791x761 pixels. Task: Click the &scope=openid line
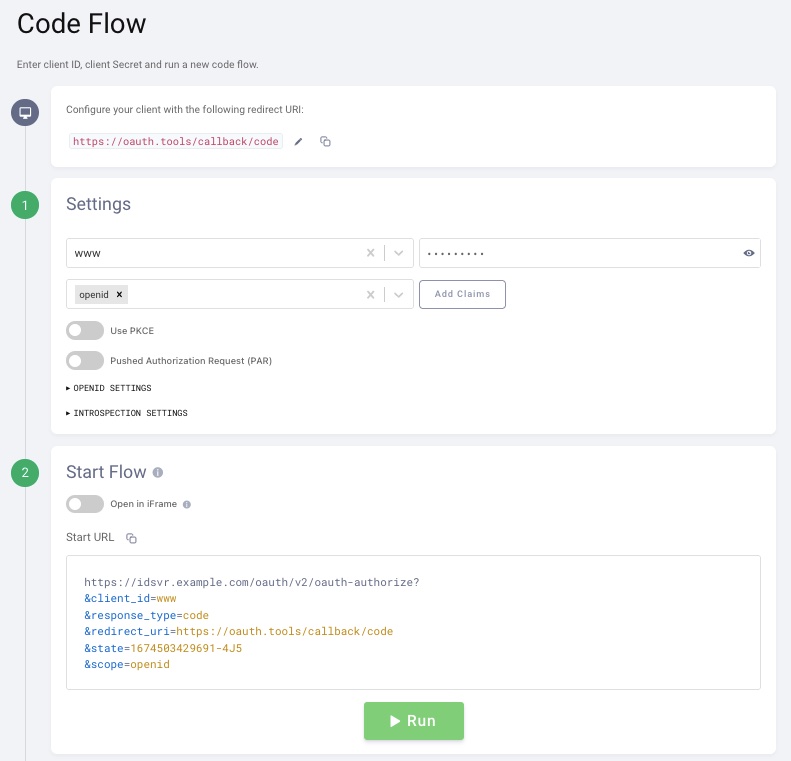[127, 664]
